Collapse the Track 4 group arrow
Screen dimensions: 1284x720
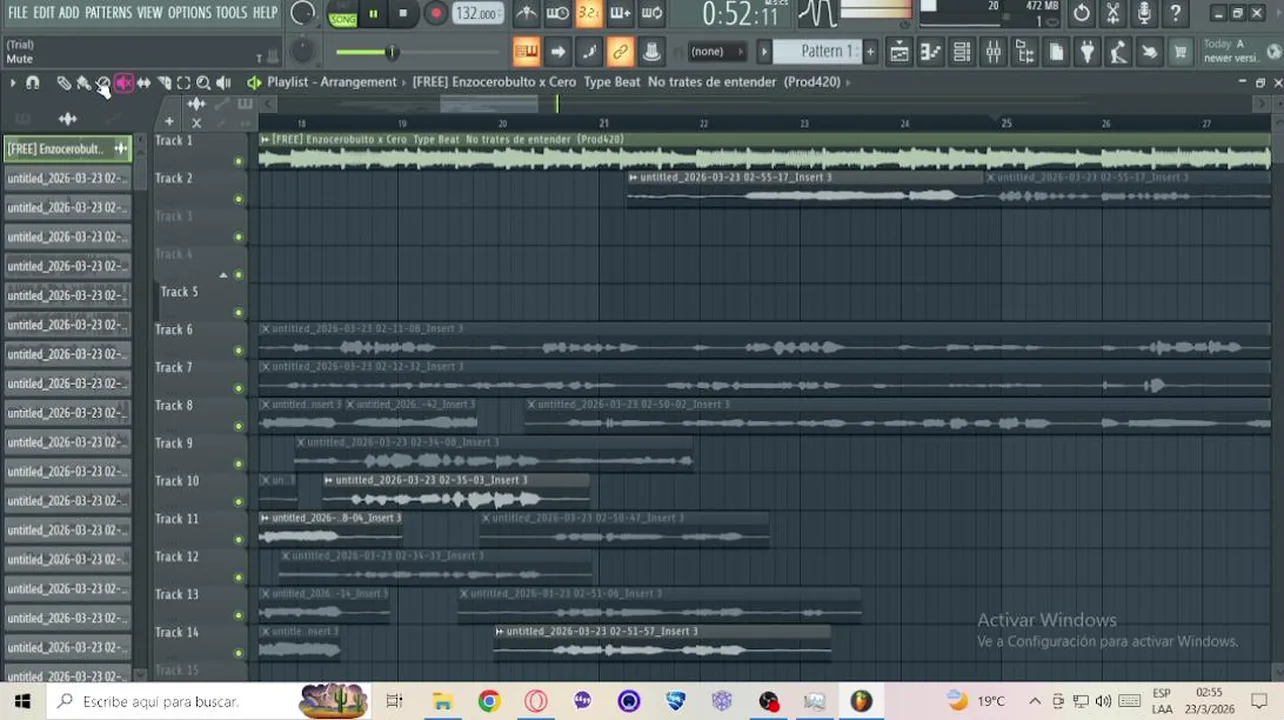click(223, 274)
